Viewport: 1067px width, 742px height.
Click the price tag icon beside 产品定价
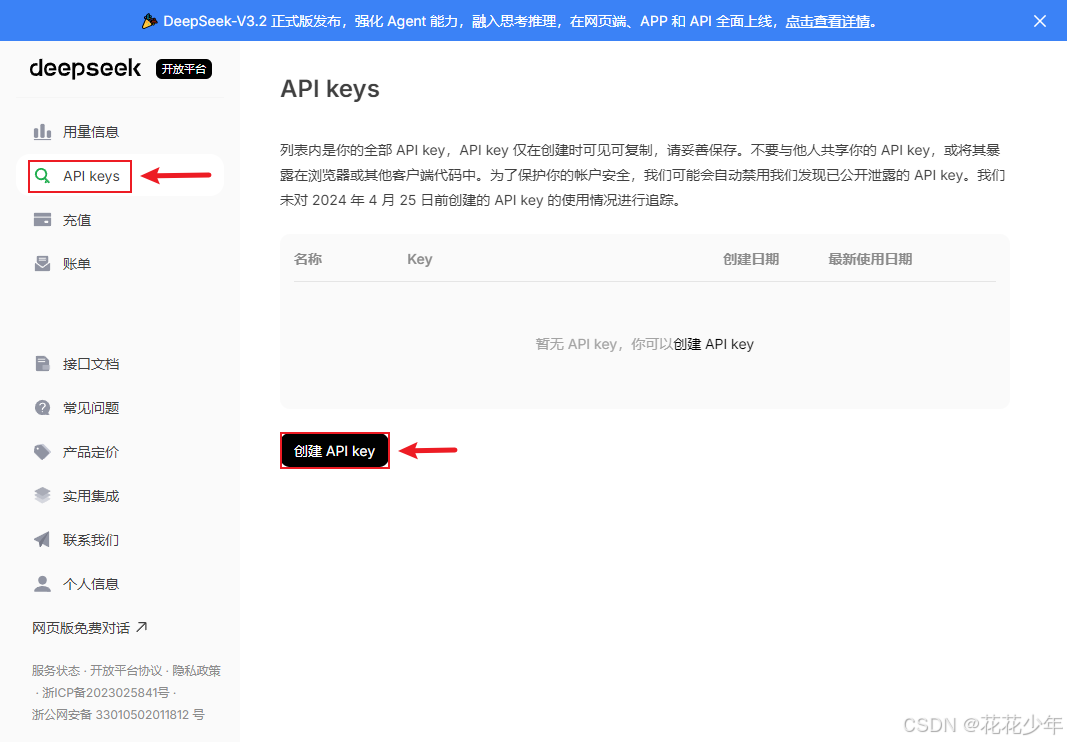coord(42,452)
